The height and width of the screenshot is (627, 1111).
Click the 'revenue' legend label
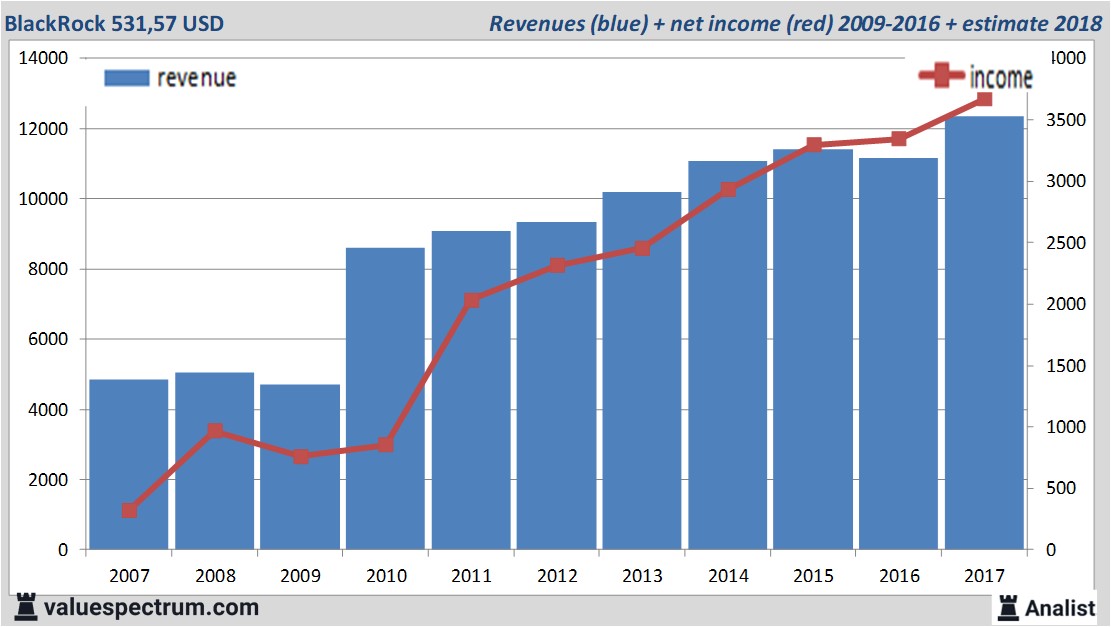196,78
